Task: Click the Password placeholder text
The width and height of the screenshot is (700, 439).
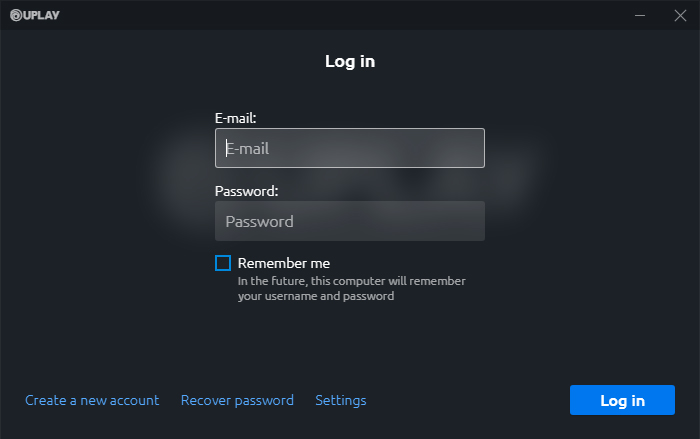Action: [259, 222]
